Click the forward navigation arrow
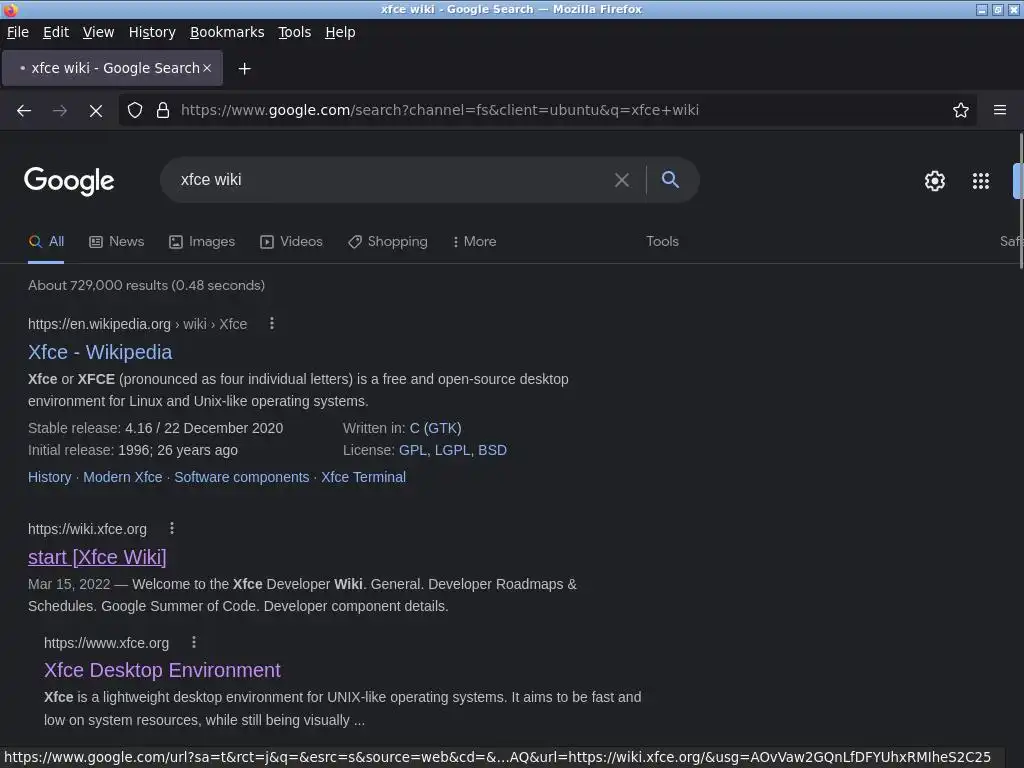 tap(60, 110)
